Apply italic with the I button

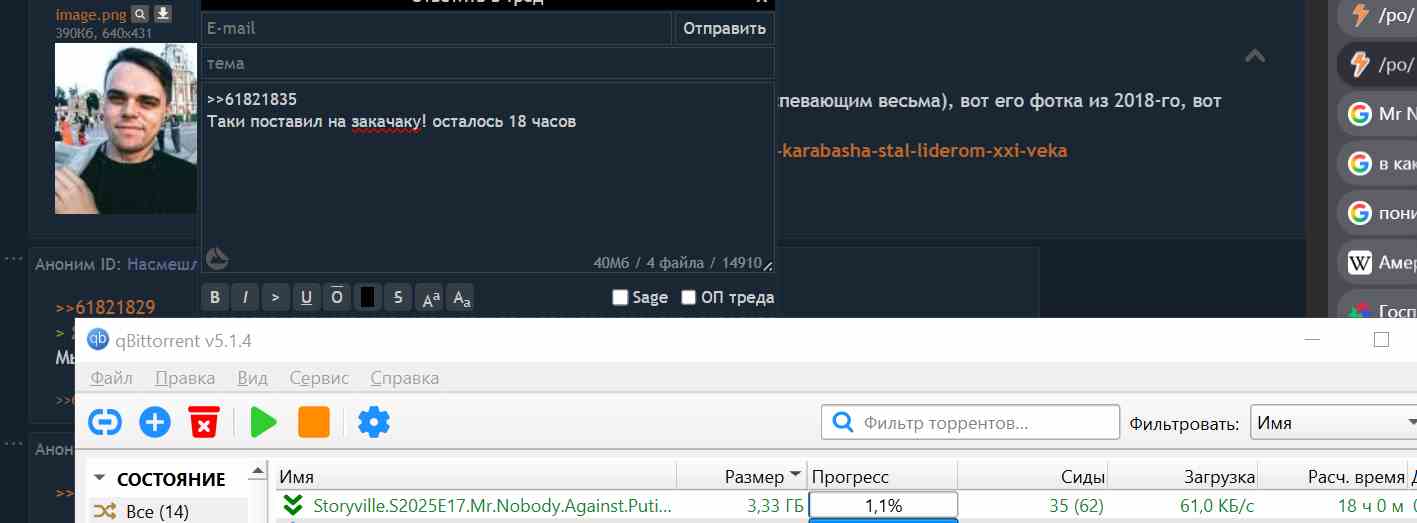click(x=245, y=297)
